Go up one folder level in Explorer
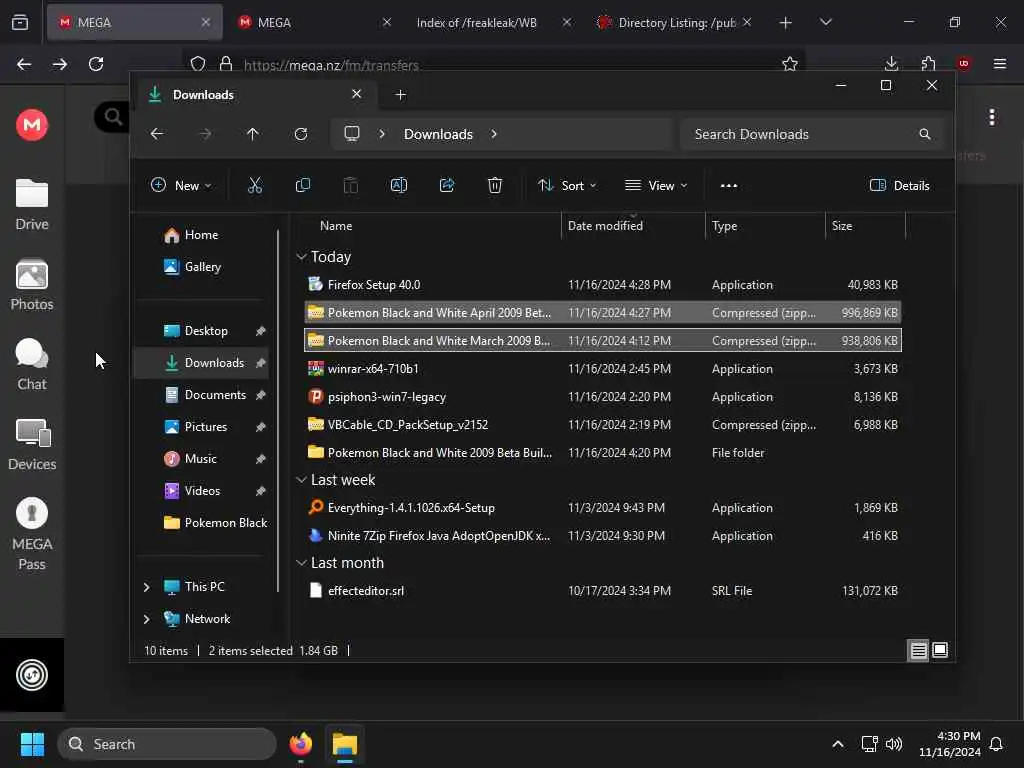The height and width of the screenshot is (768, 1024). point(253,134)
